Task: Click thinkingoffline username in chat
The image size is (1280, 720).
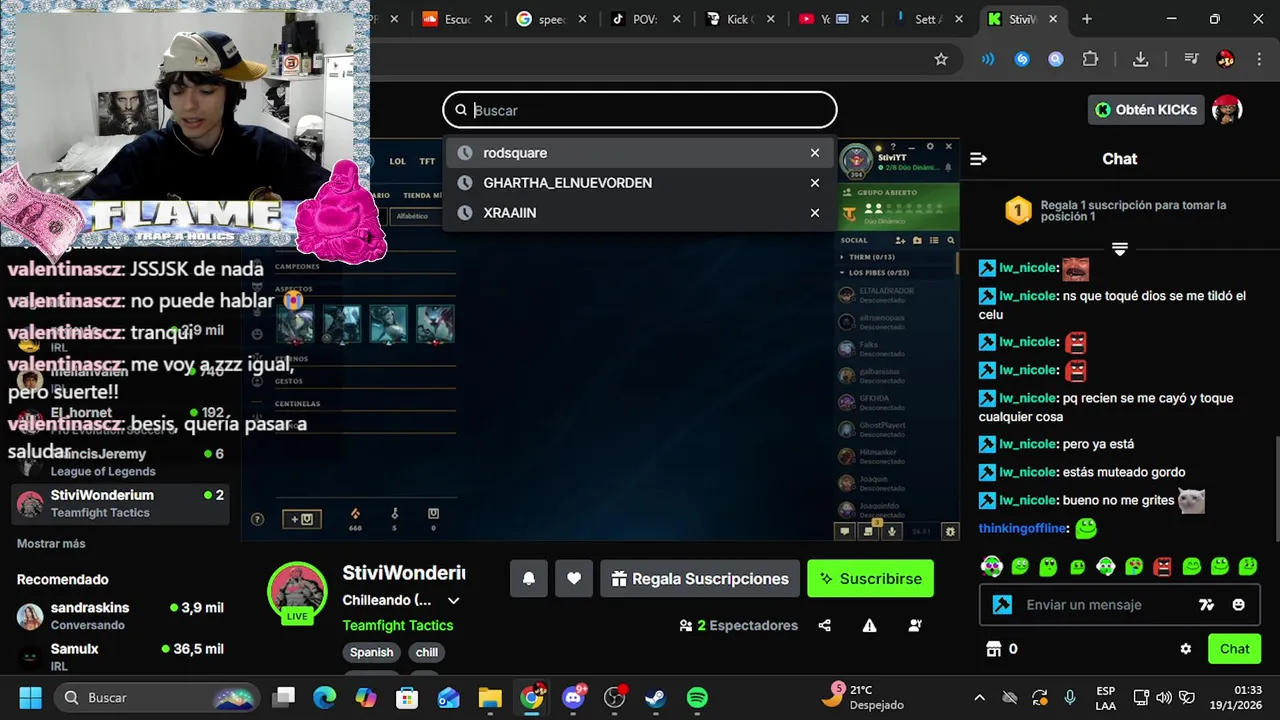Action: tap(1022, 528)
